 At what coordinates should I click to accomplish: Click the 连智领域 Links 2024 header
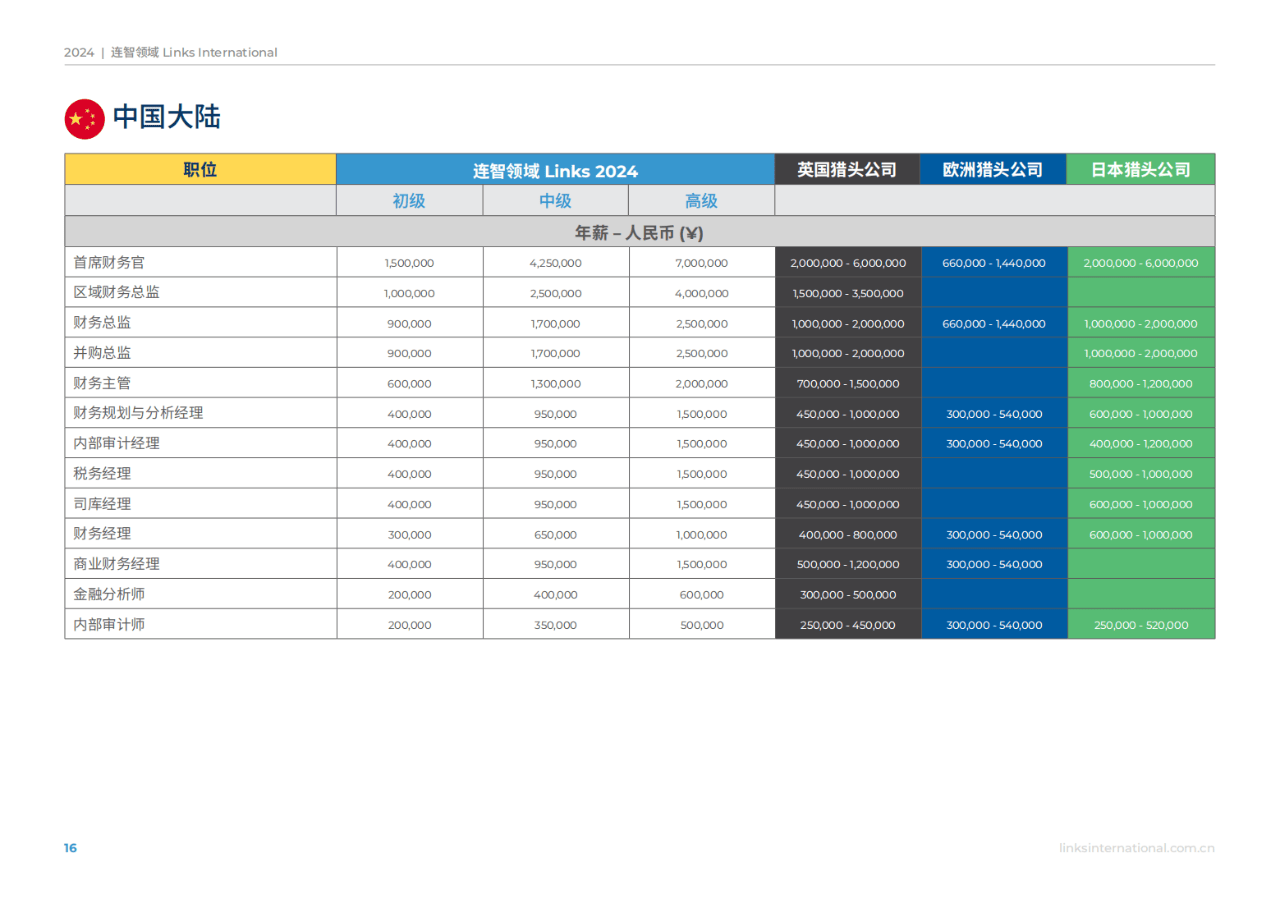click(x=555, y=170)
